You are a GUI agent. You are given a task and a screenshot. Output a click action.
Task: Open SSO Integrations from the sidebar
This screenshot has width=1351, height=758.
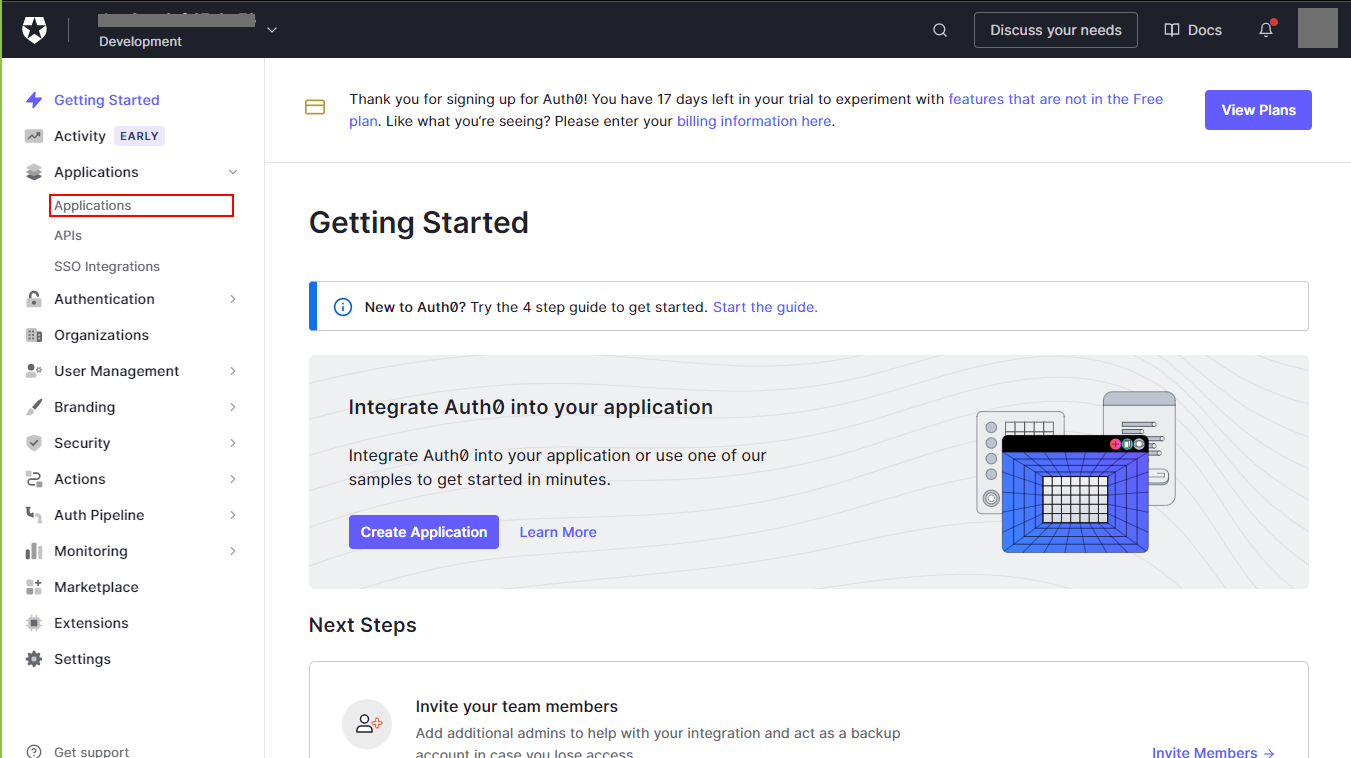pos(107,266)
